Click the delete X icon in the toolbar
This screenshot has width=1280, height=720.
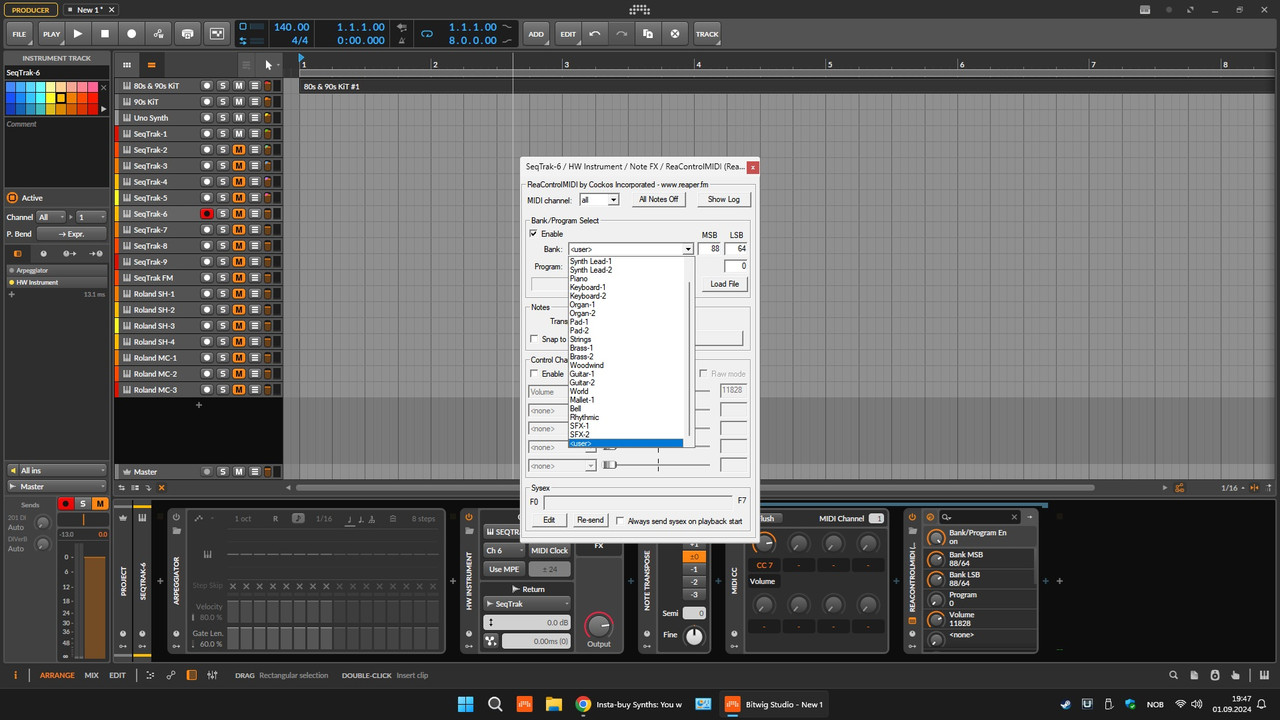pos(675,33)
